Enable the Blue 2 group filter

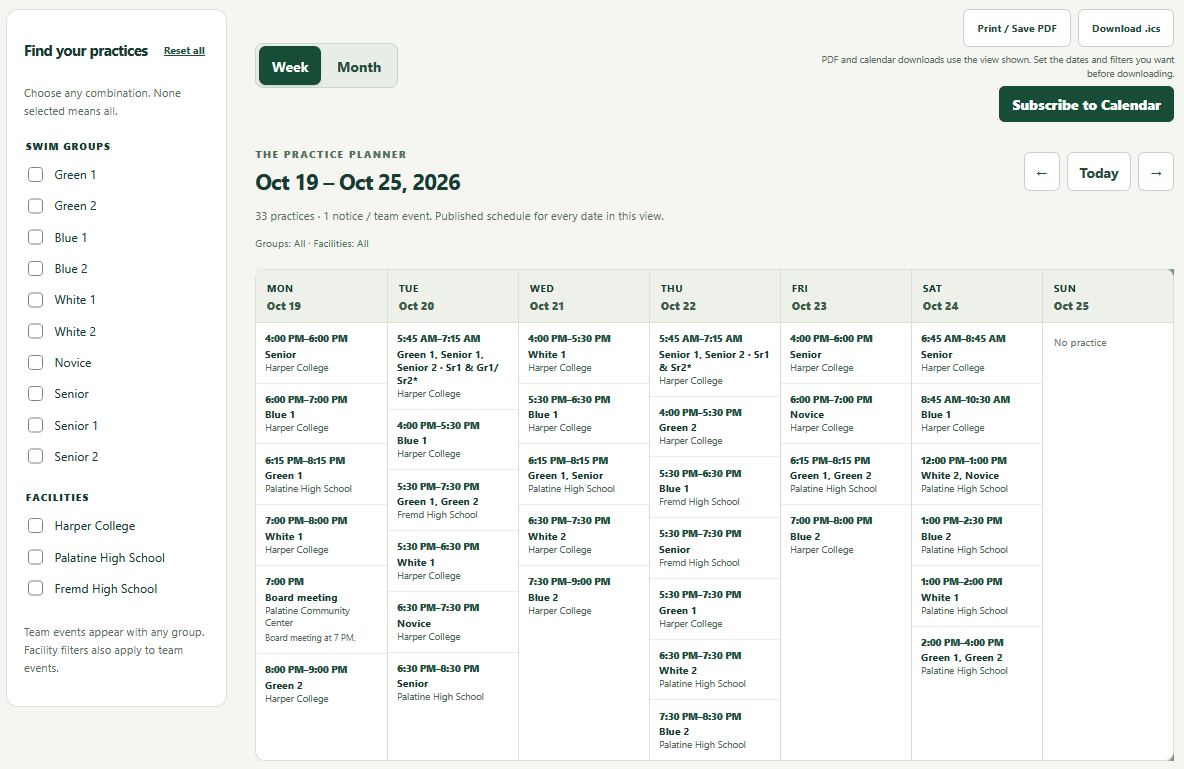tap(35, 268)
